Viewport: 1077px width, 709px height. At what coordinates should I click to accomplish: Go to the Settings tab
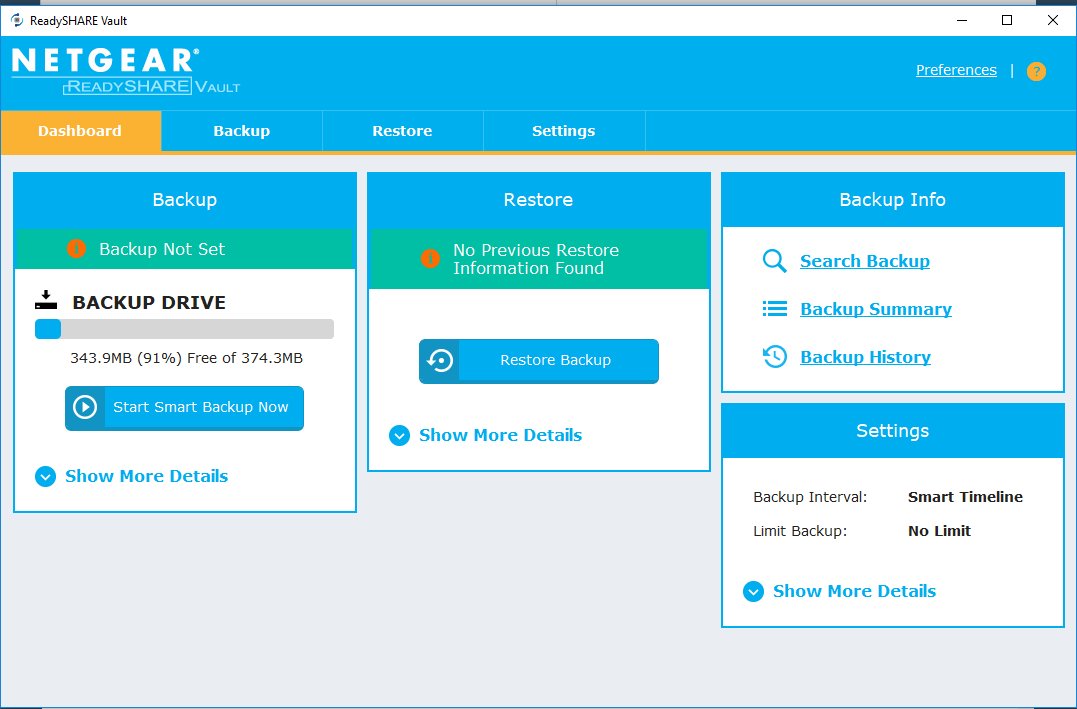(x=563, y=131)
